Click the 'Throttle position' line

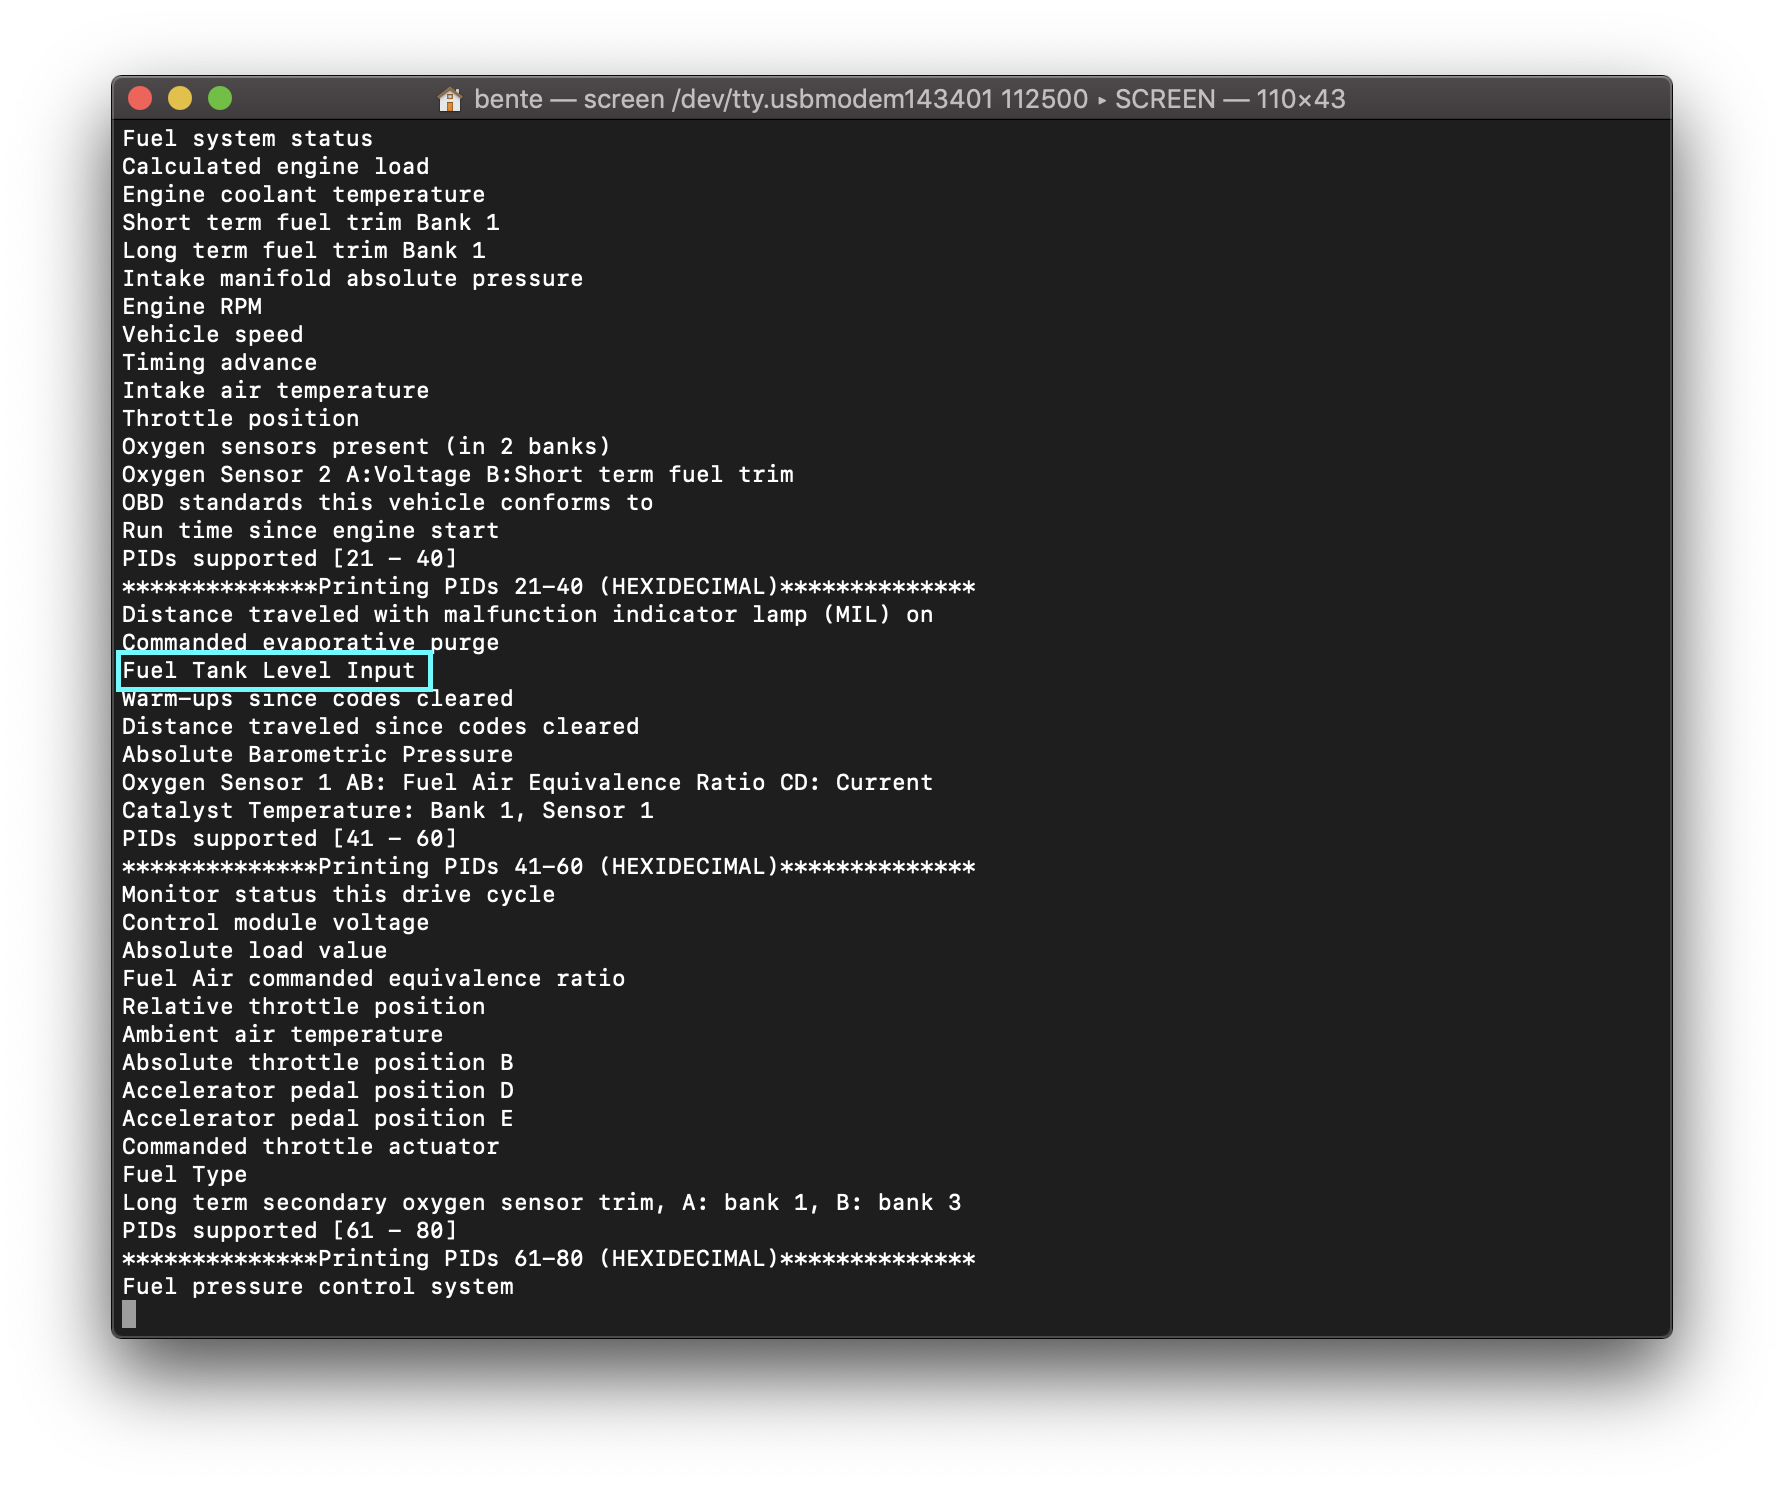click(x=240, y=419)
